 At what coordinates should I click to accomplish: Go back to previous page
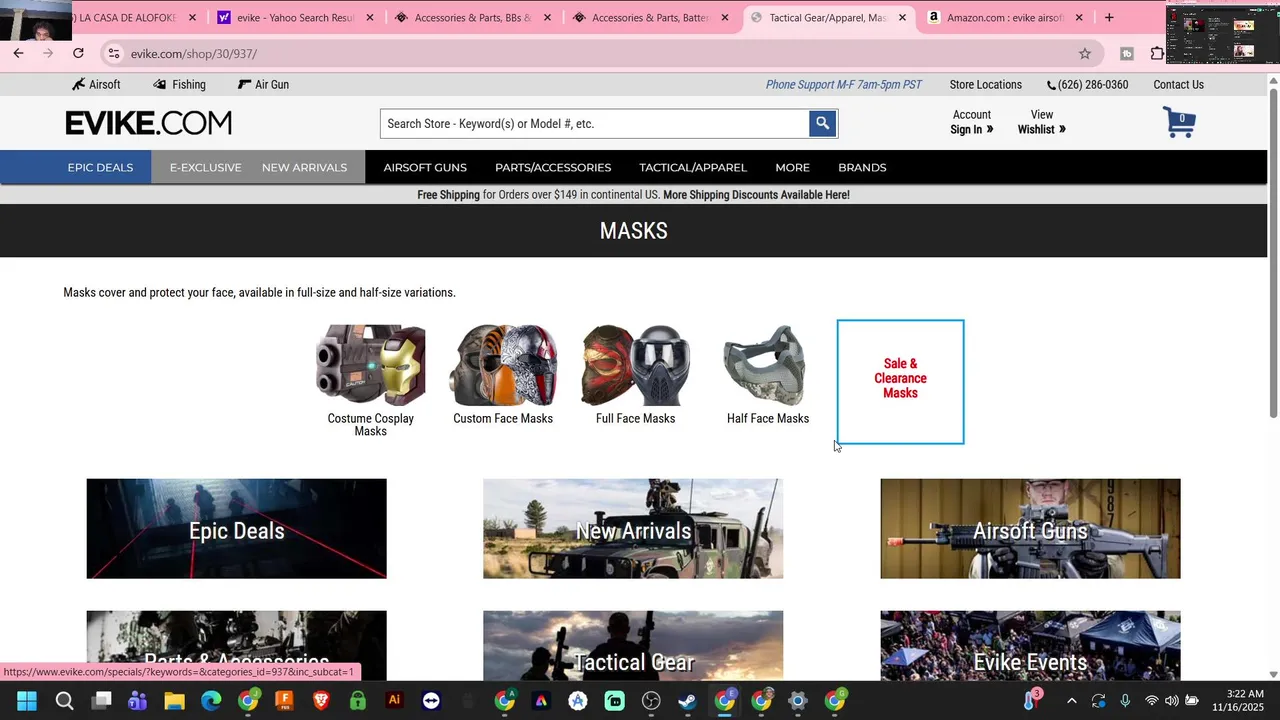18,53
